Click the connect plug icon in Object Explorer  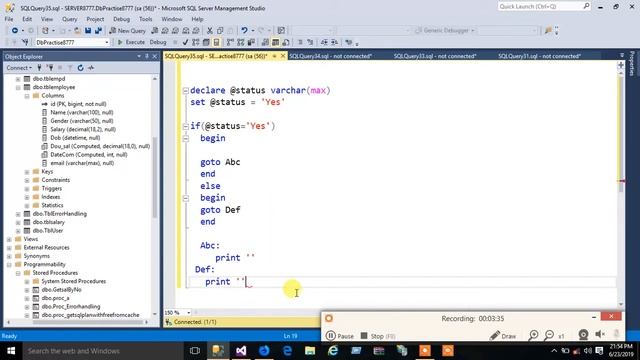point(39,68)
